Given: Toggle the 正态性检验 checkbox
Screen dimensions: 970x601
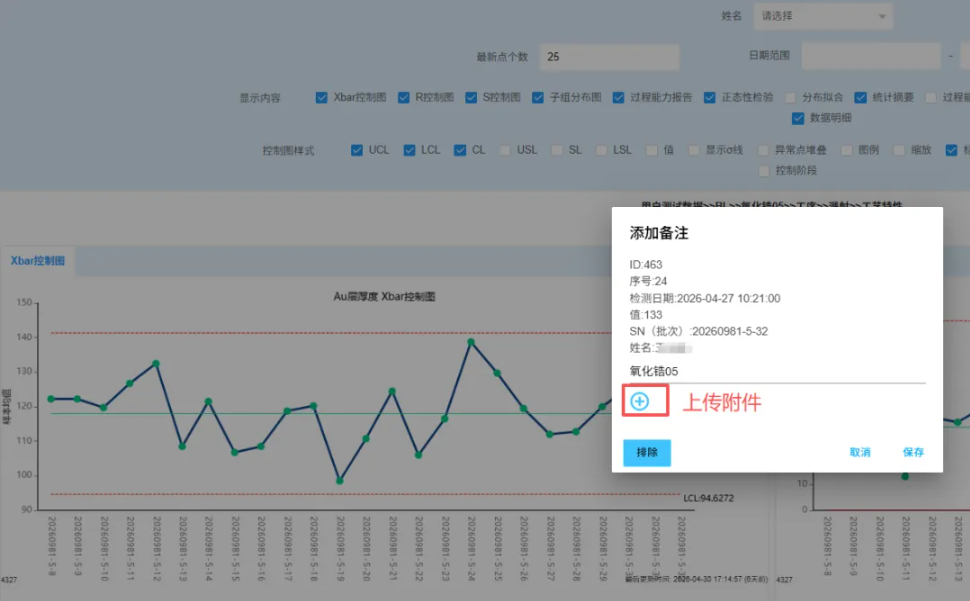Looking at the screenshot, I should click(x=710, y=98).
